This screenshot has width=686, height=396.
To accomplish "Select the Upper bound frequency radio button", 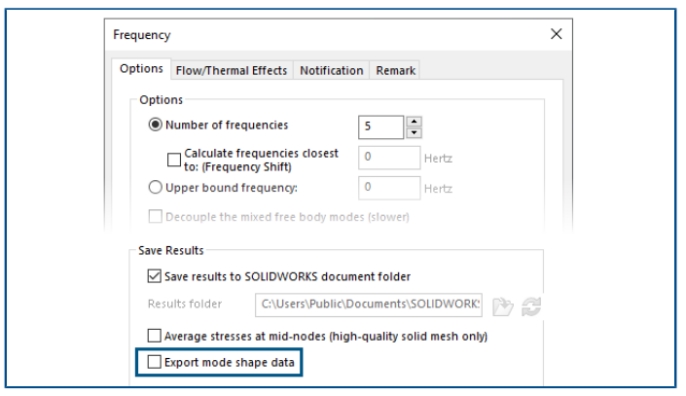I will pos(155,187).
